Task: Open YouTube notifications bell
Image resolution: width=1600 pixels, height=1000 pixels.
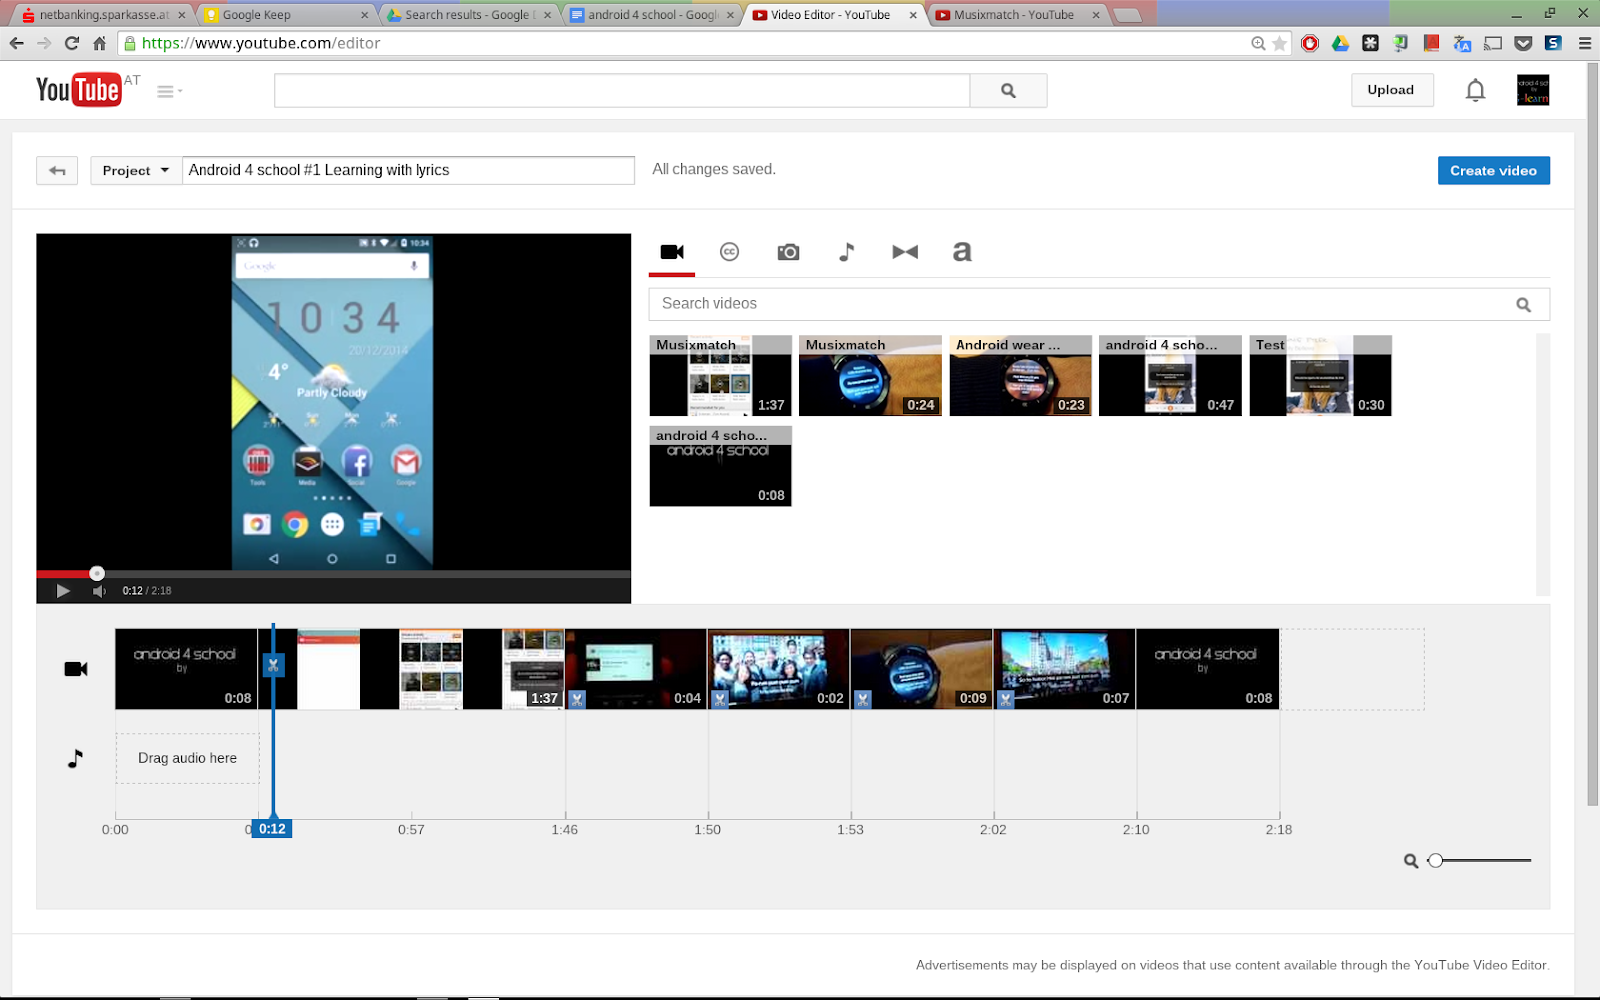Action: click(1475, 91)
